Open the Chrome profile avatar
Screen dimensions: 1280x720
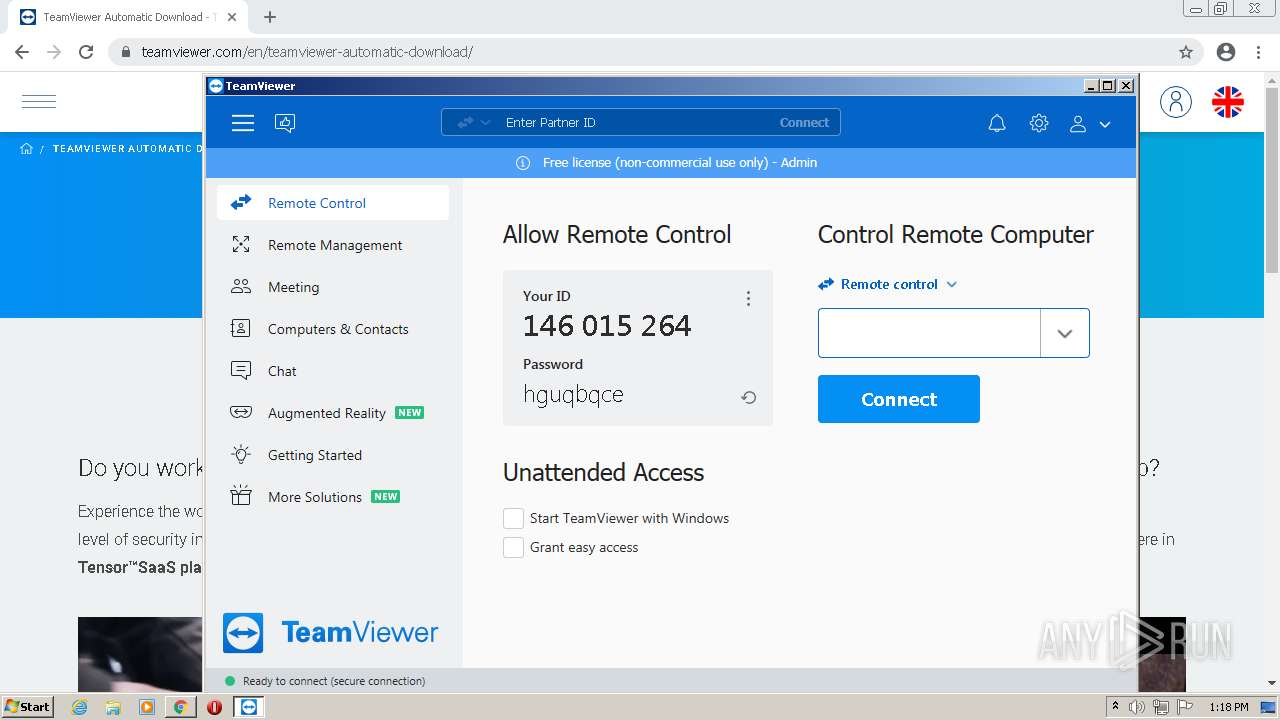coord(1226,52)
